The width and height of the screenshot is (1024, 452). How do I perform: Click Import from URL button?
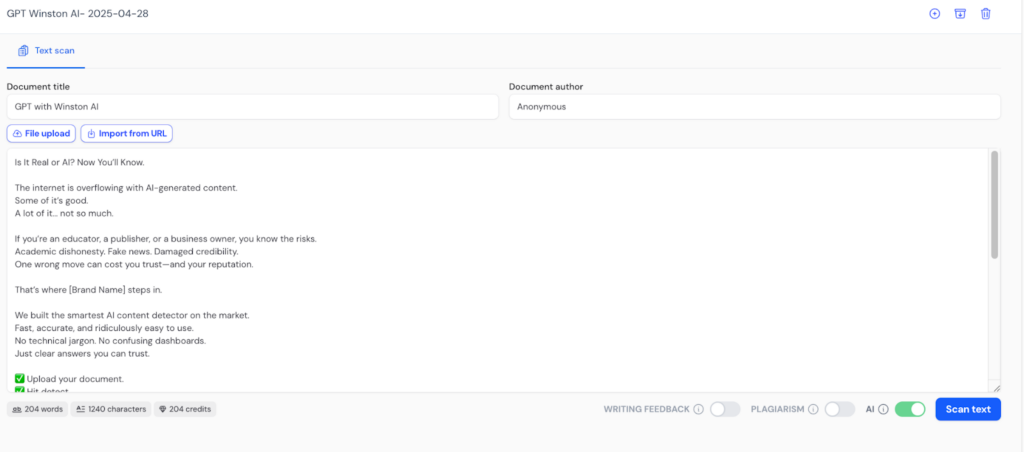(x=127, y=133)
